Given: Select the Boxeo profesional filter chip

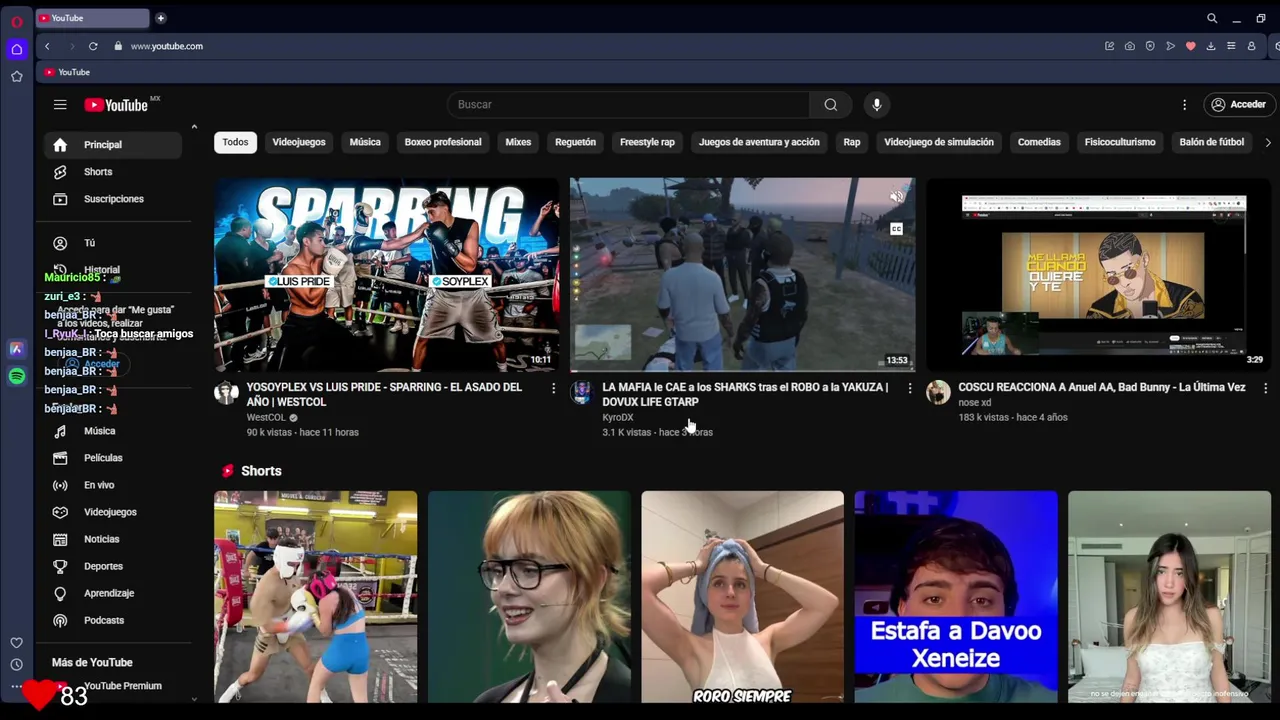Looking at the screenshot, I should pos(443,142).
